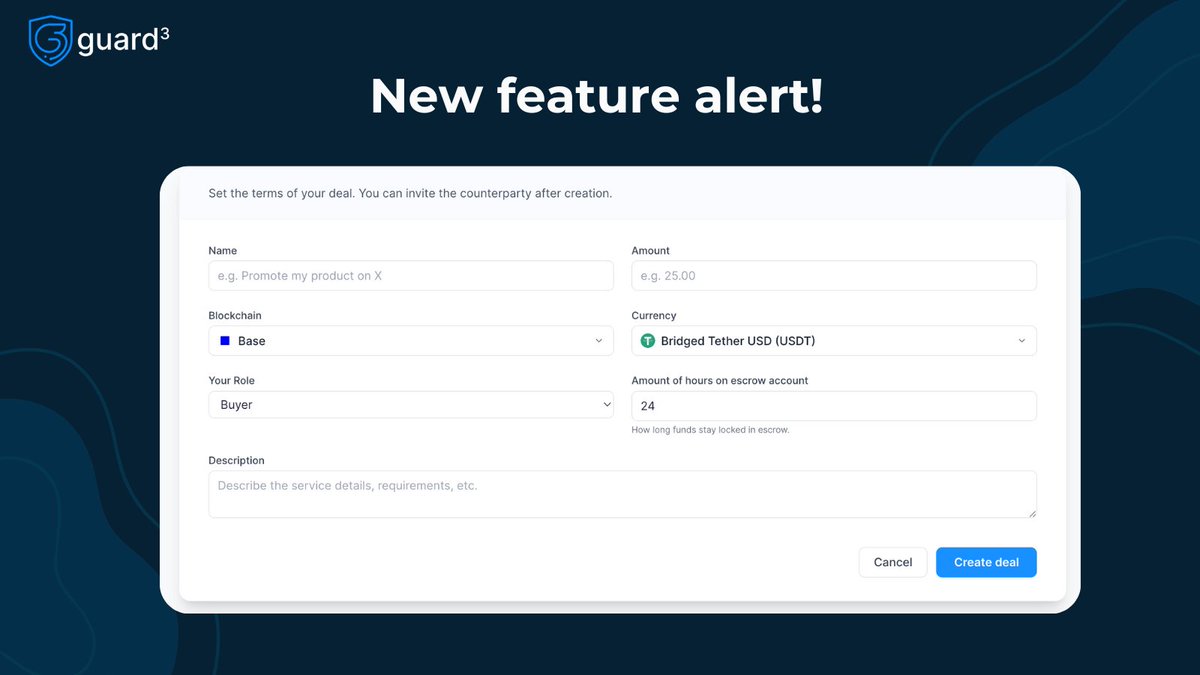
Task: Open the Your Role dropdown showing Buyer
Action: coord(411,405)
